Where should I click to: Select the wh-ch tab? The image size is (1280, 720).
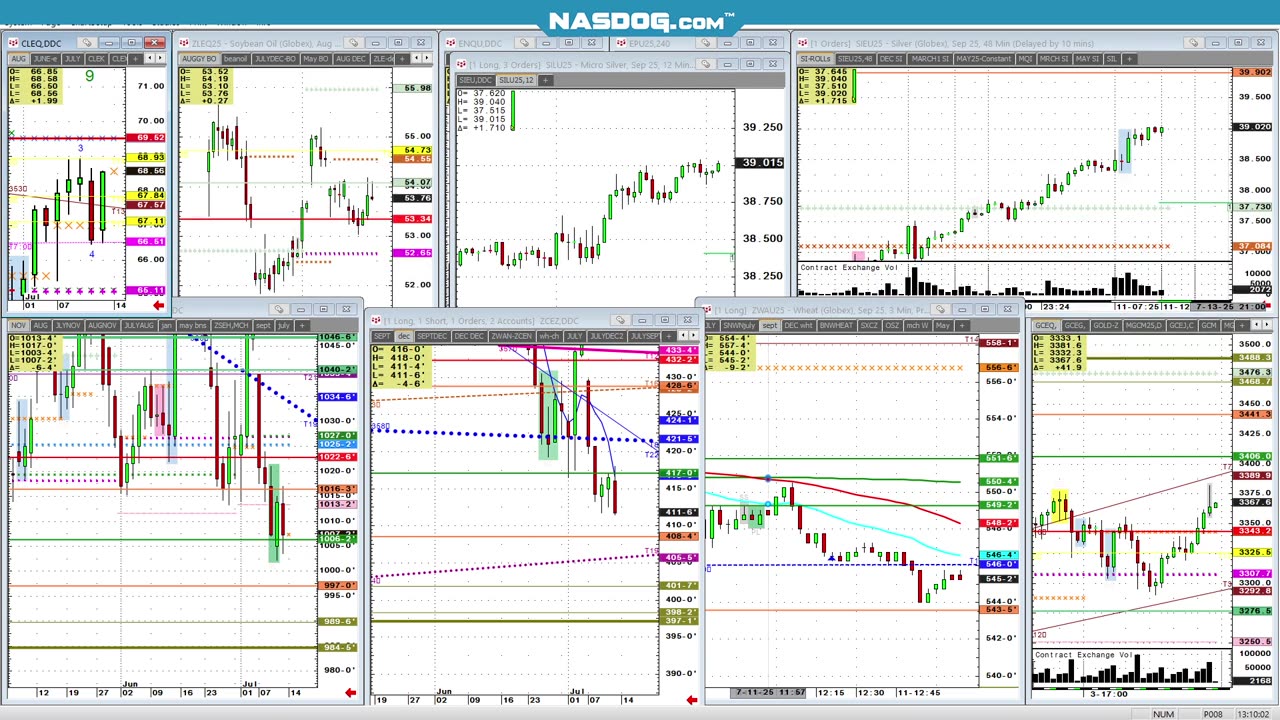coord(549,336)
